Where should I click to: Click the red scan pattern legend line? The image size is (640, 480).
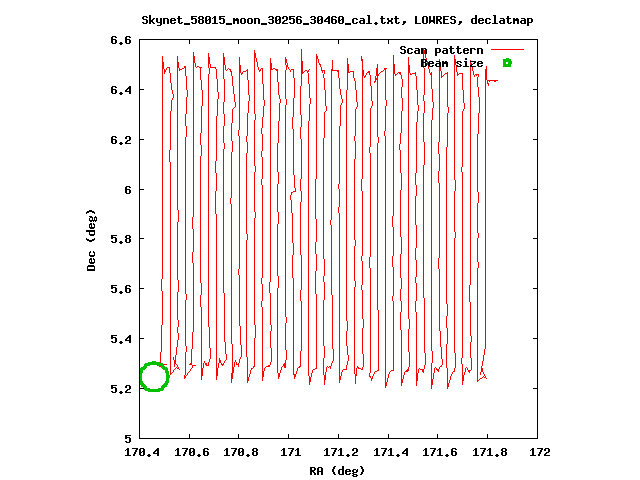click(x=507, y=50)
